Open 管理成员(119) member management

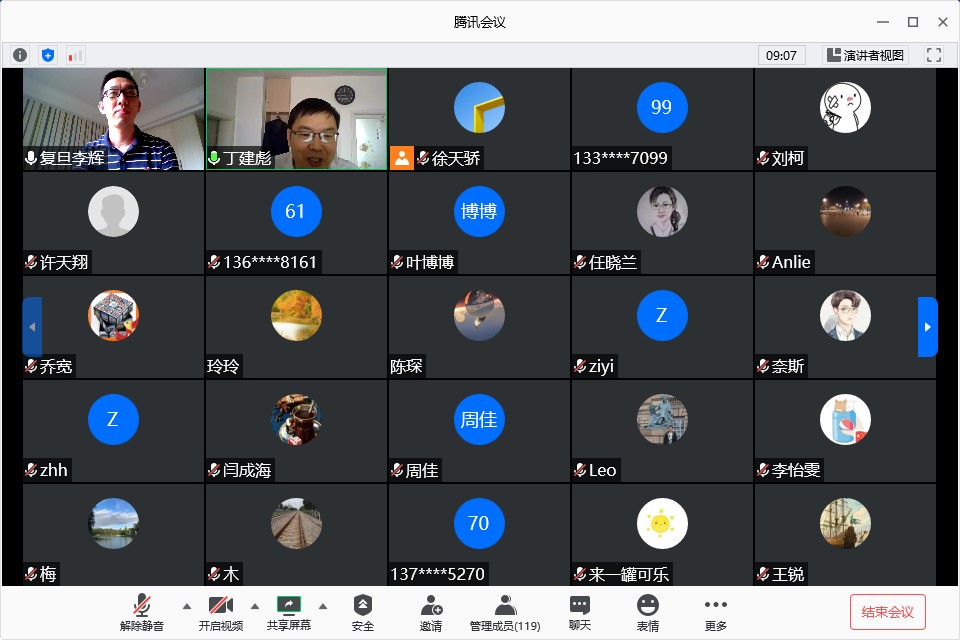coord(505,612)
